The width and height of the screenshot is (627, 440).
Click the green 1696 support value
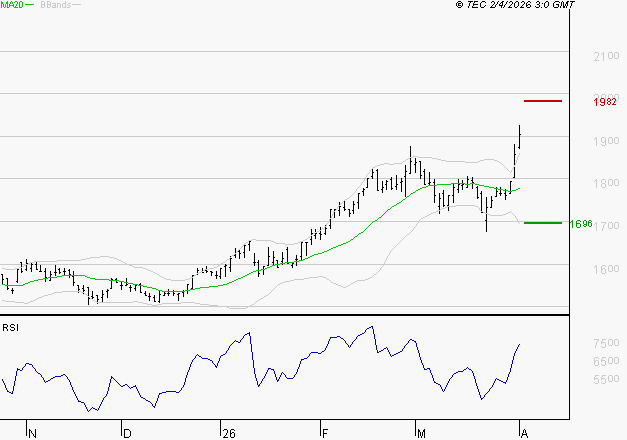581,224
